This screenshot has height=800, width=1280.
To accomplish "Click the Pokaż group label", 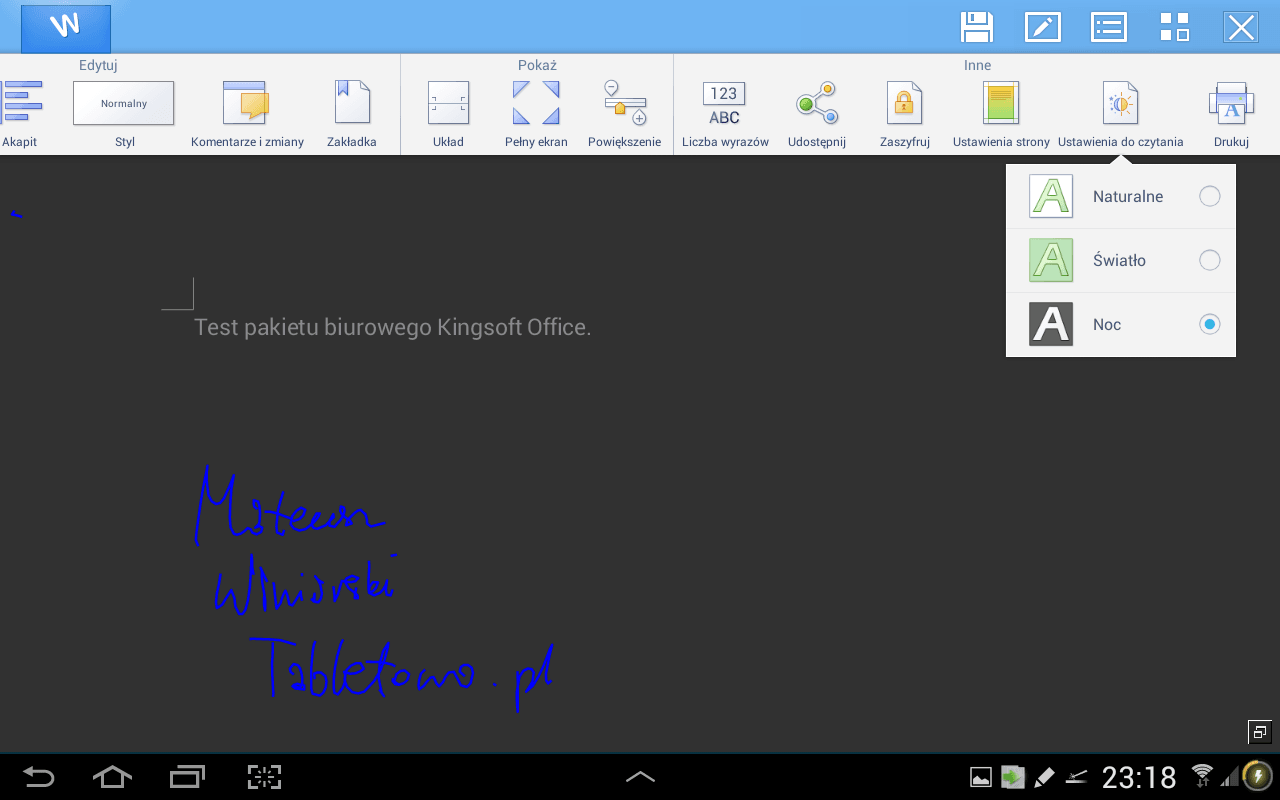I will pos(537,65).
